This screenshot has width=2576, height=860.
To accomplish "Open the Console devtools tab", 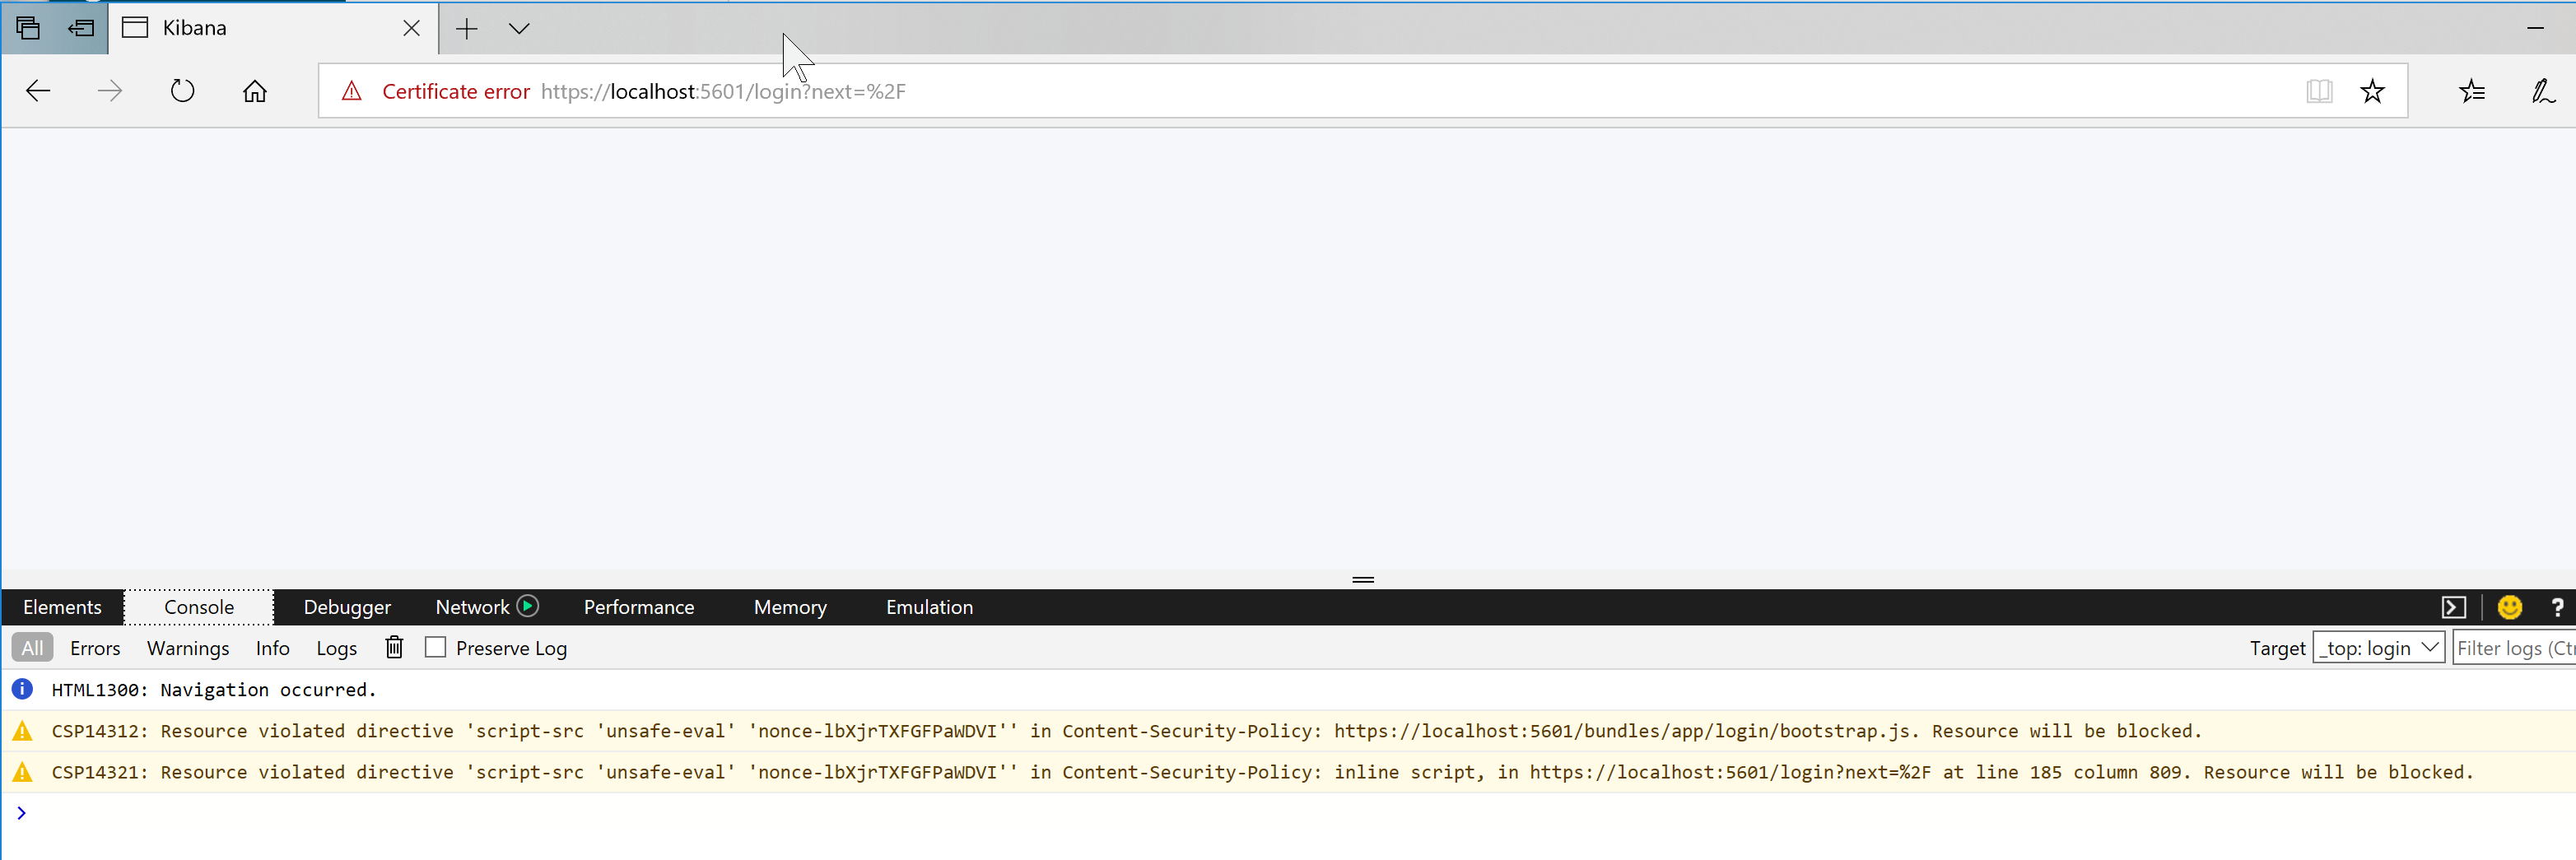I will (x=199, y=607).
